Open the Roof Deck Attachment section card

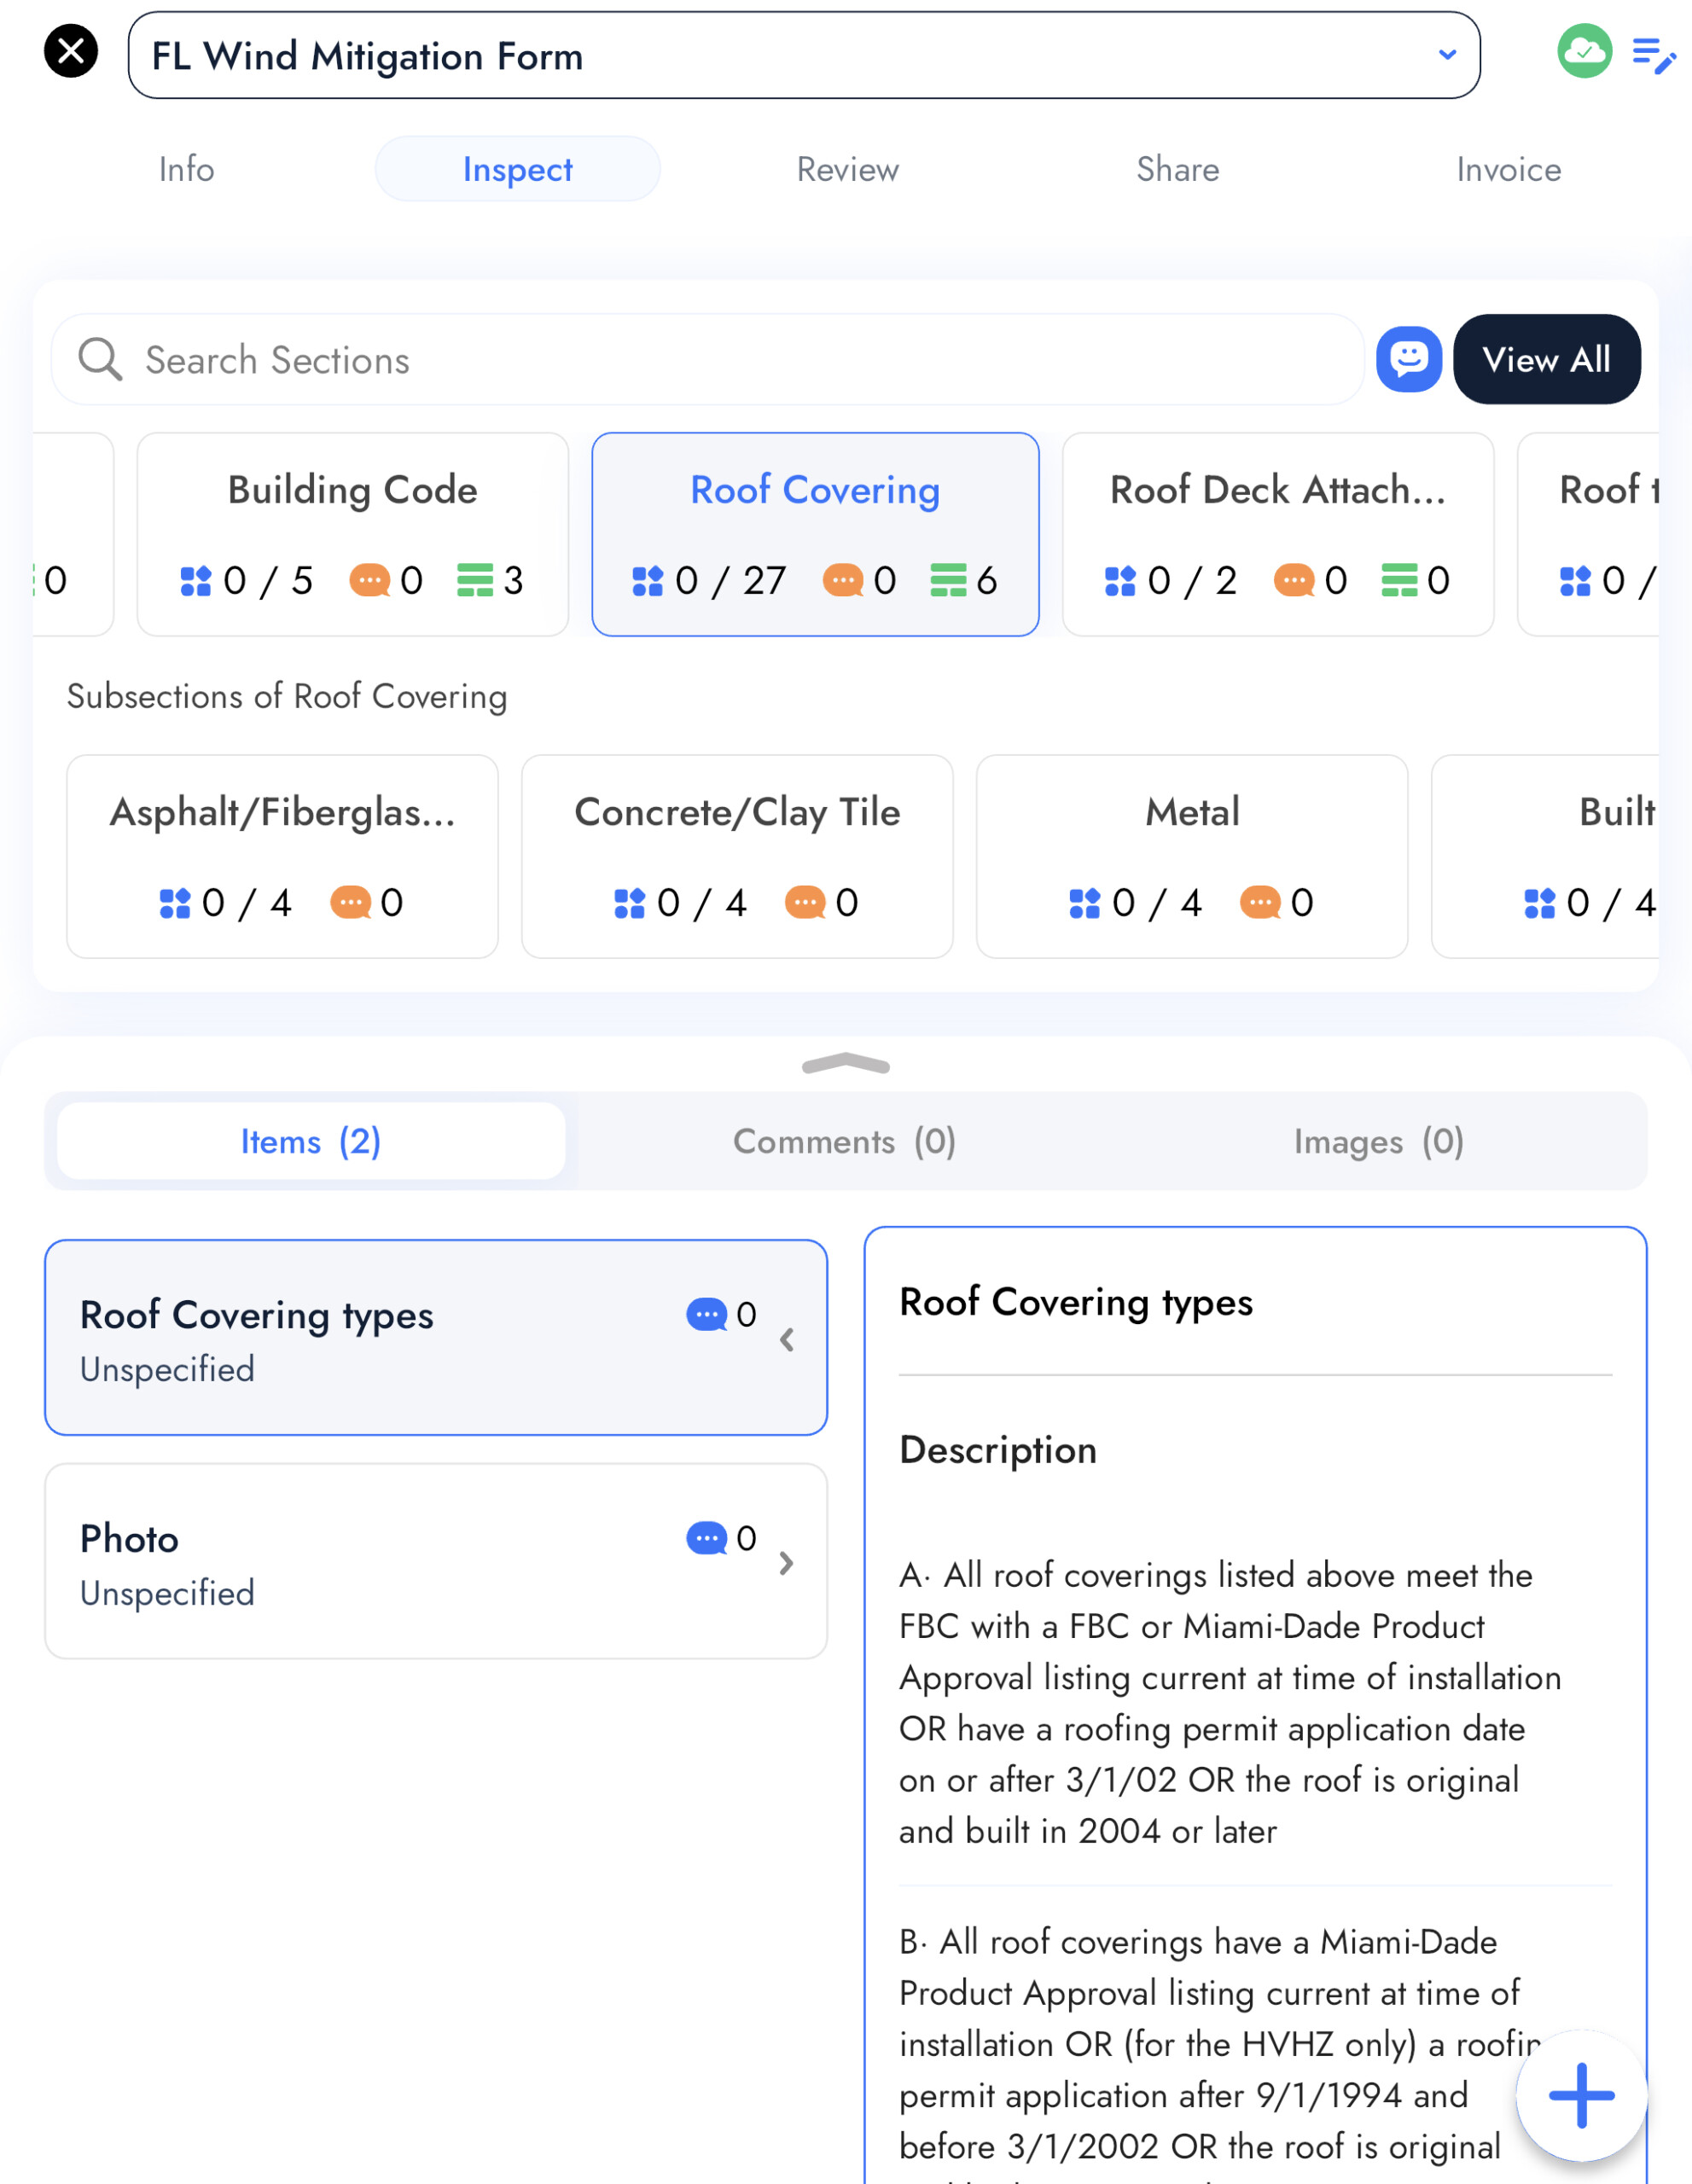[x=1277, y=534]
